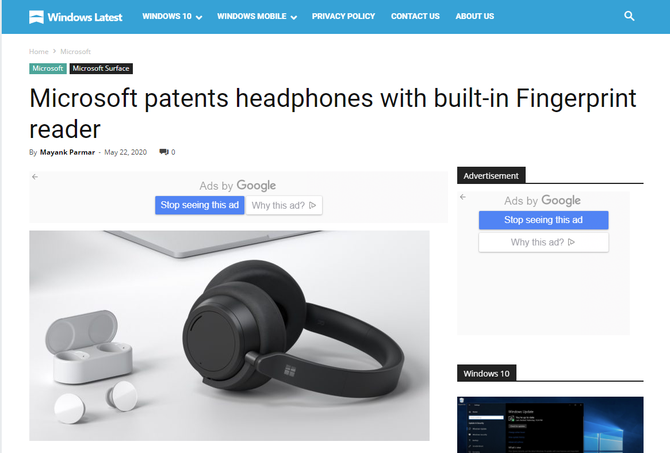Click the Windows Latest flag logo

pos(36,17)
